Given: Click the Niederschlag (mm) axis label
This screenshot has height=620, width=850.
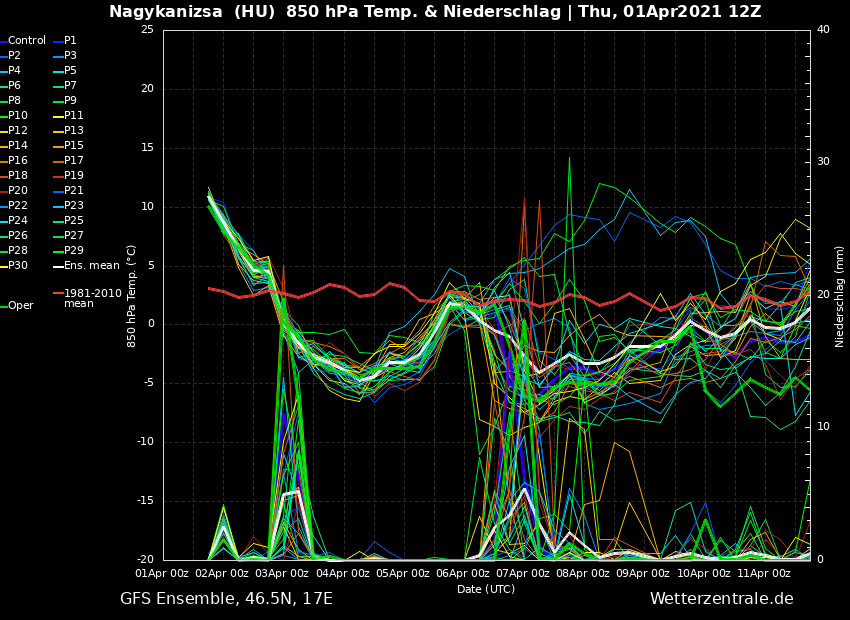Looking at the screenshot, I should coord(840,296).
